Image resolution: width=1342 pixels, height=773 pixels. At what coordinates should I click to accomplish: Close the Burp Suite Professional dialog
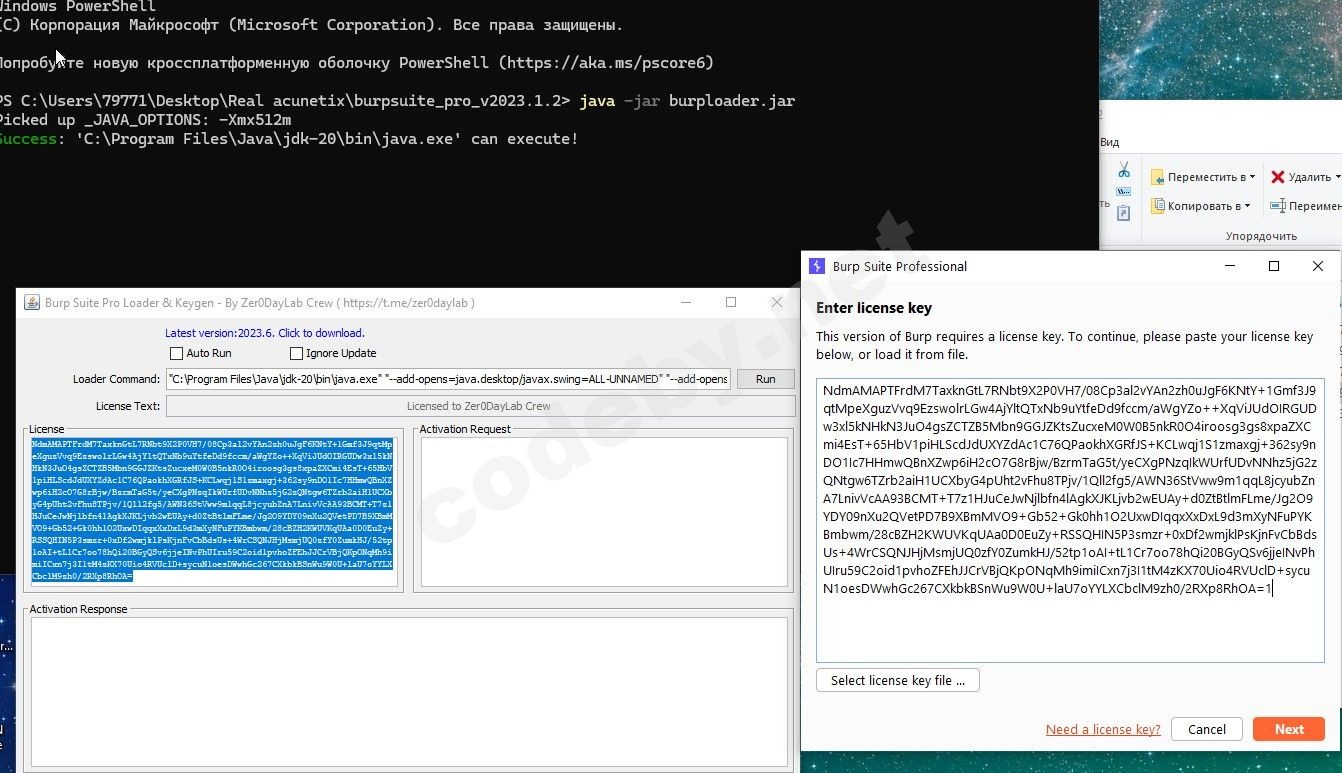[1318, 266]
